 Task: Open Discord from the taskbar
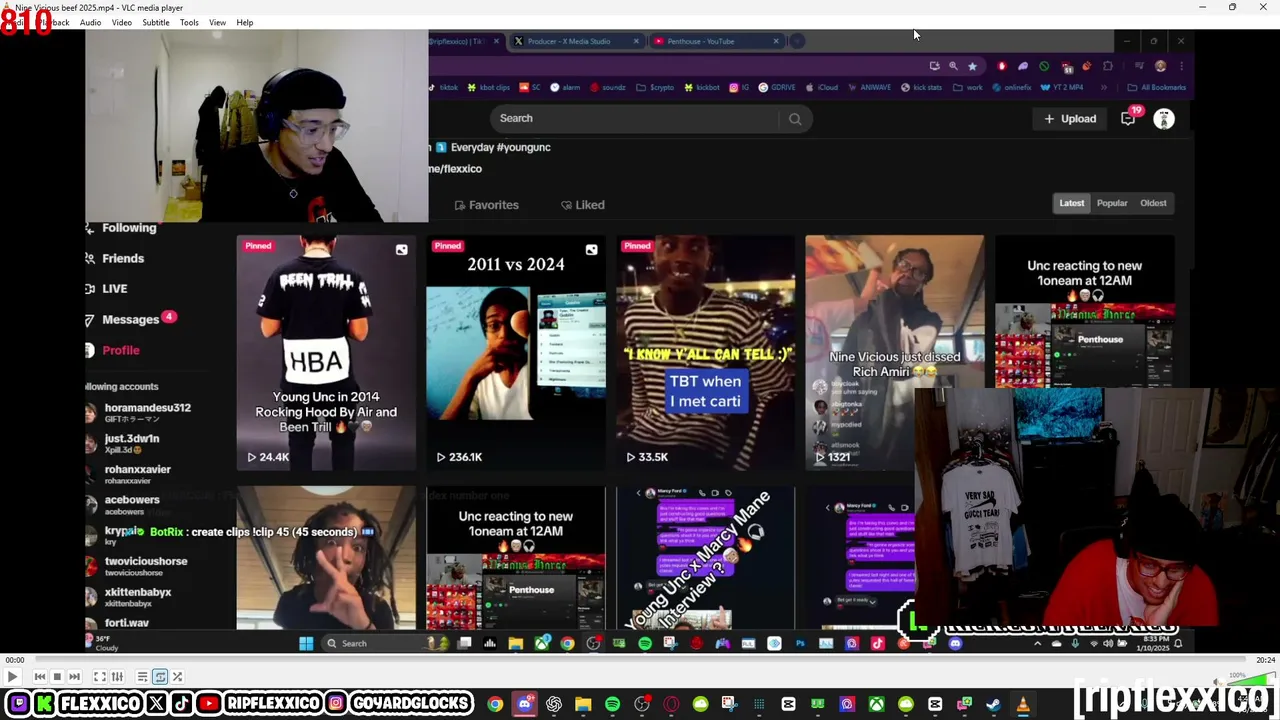point(524,705)
